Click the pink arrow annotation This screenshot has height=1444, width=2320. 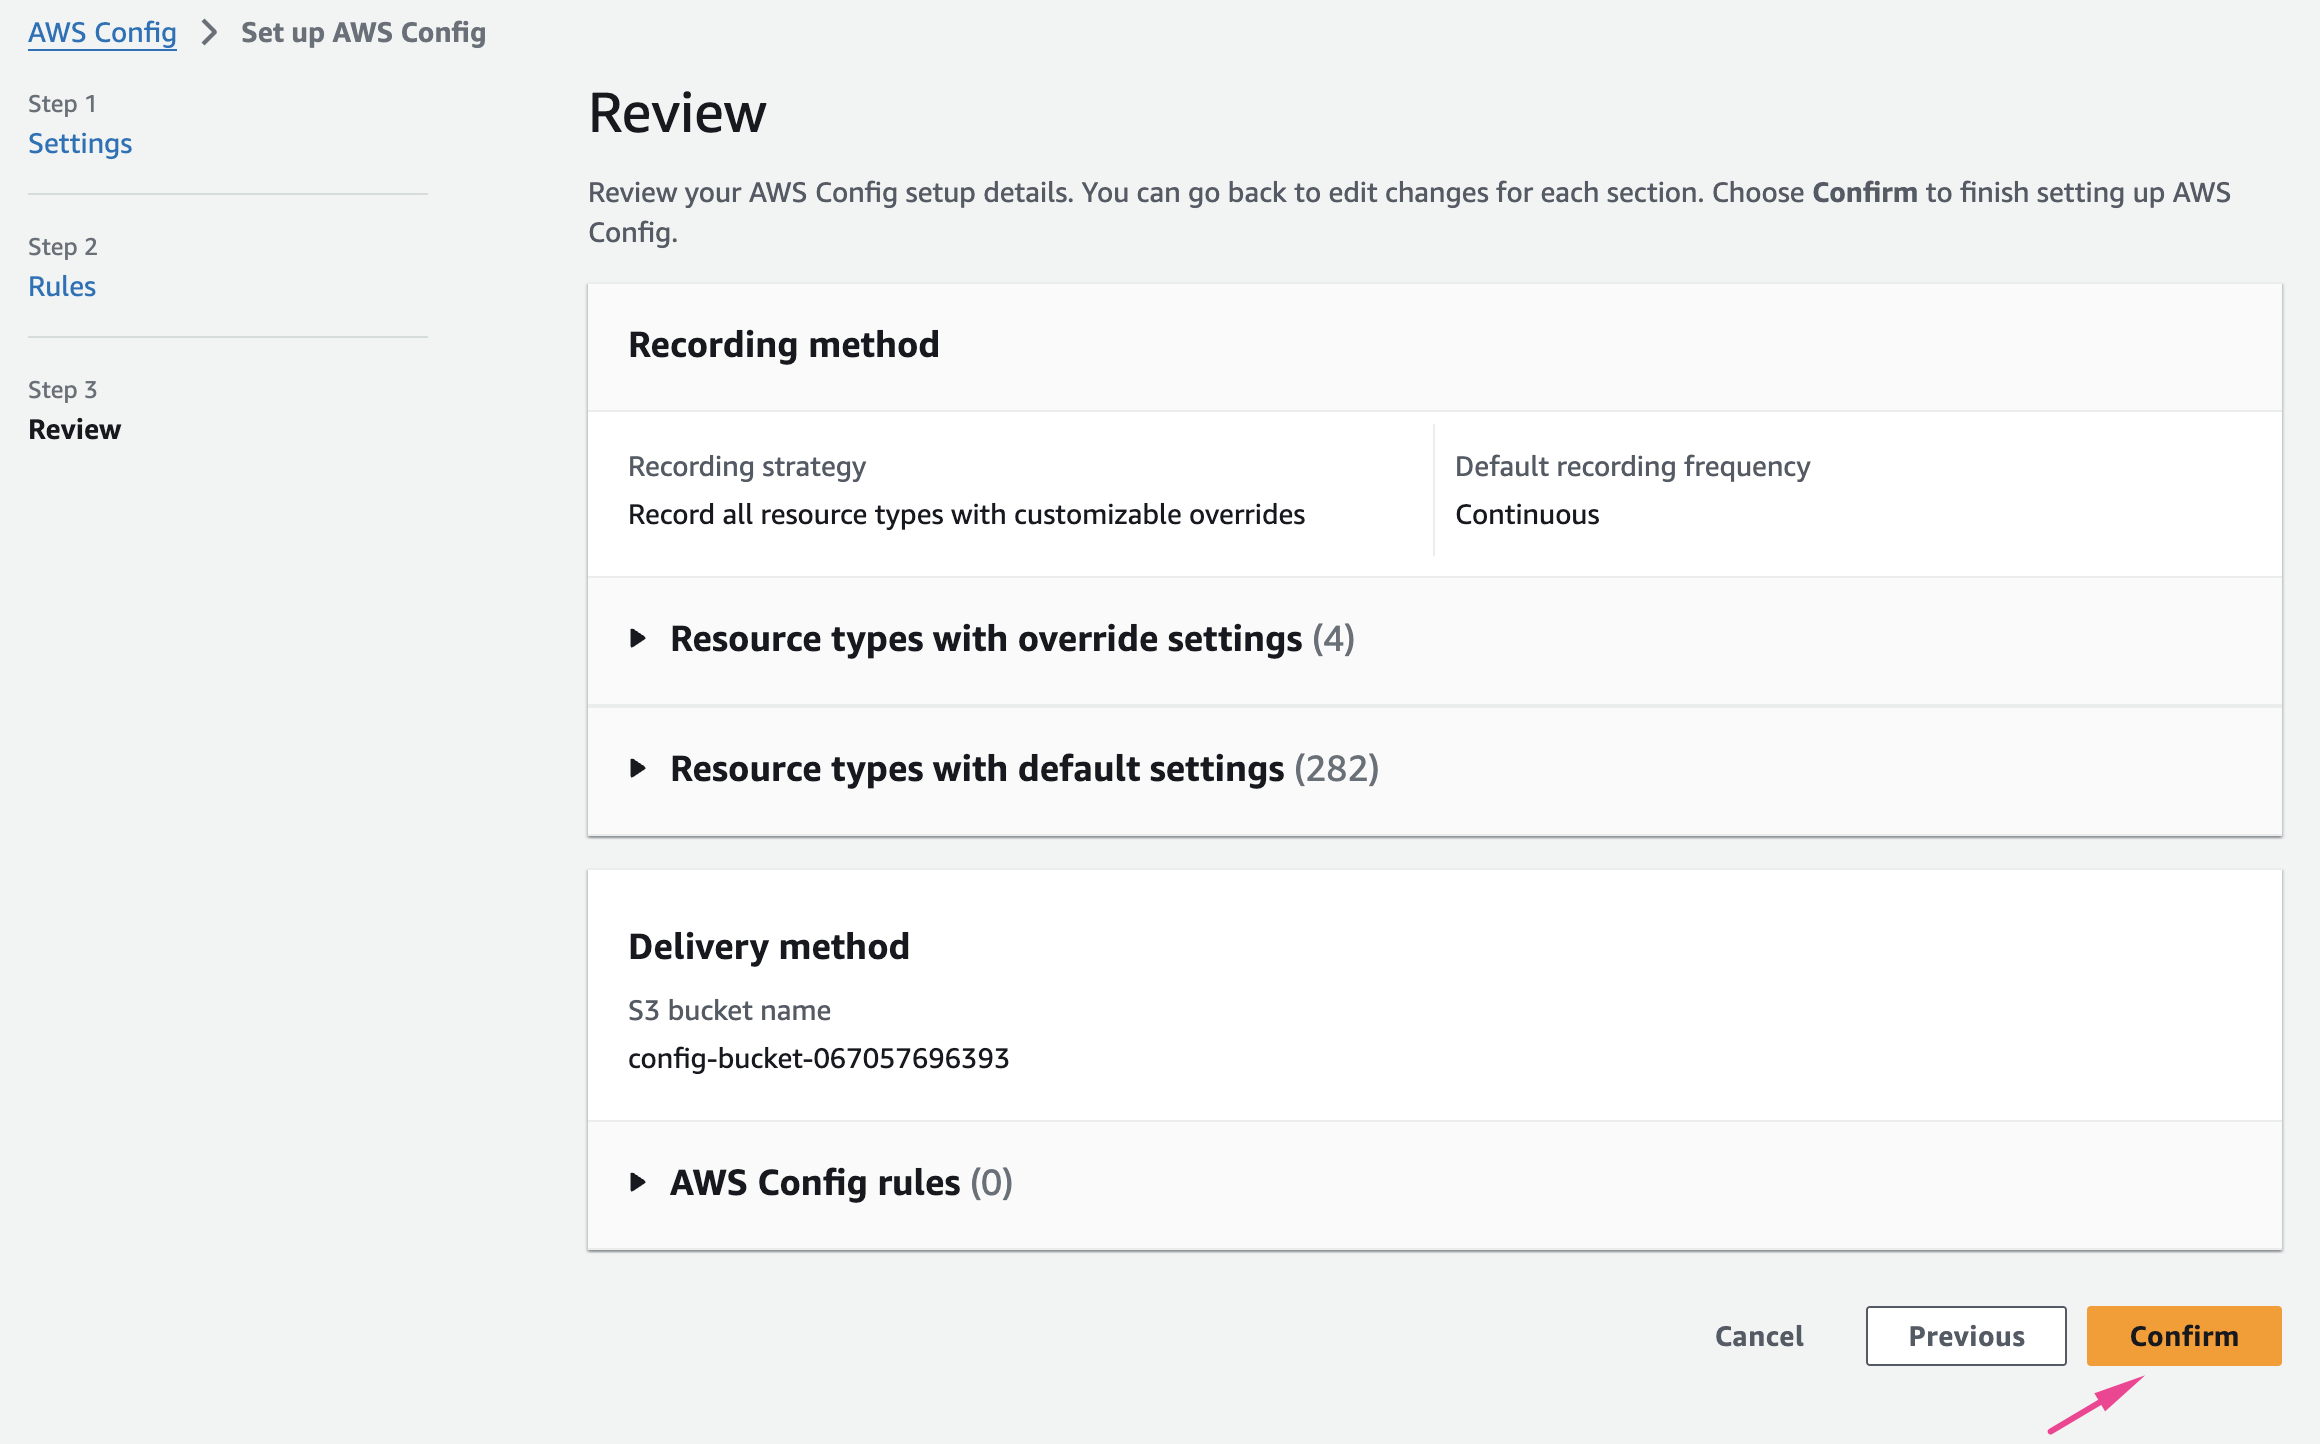click(x=2095, y=1404)
